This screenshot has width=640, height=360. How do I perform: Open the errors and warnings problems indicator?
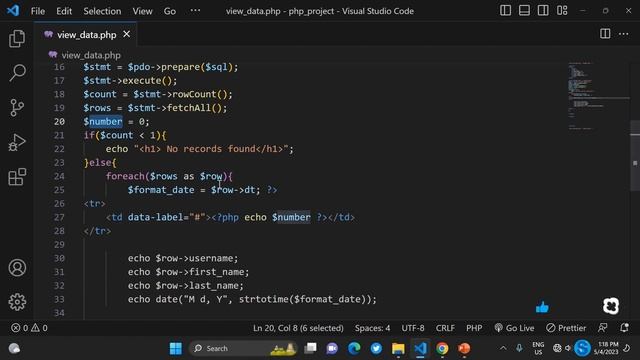click(29, 328)
